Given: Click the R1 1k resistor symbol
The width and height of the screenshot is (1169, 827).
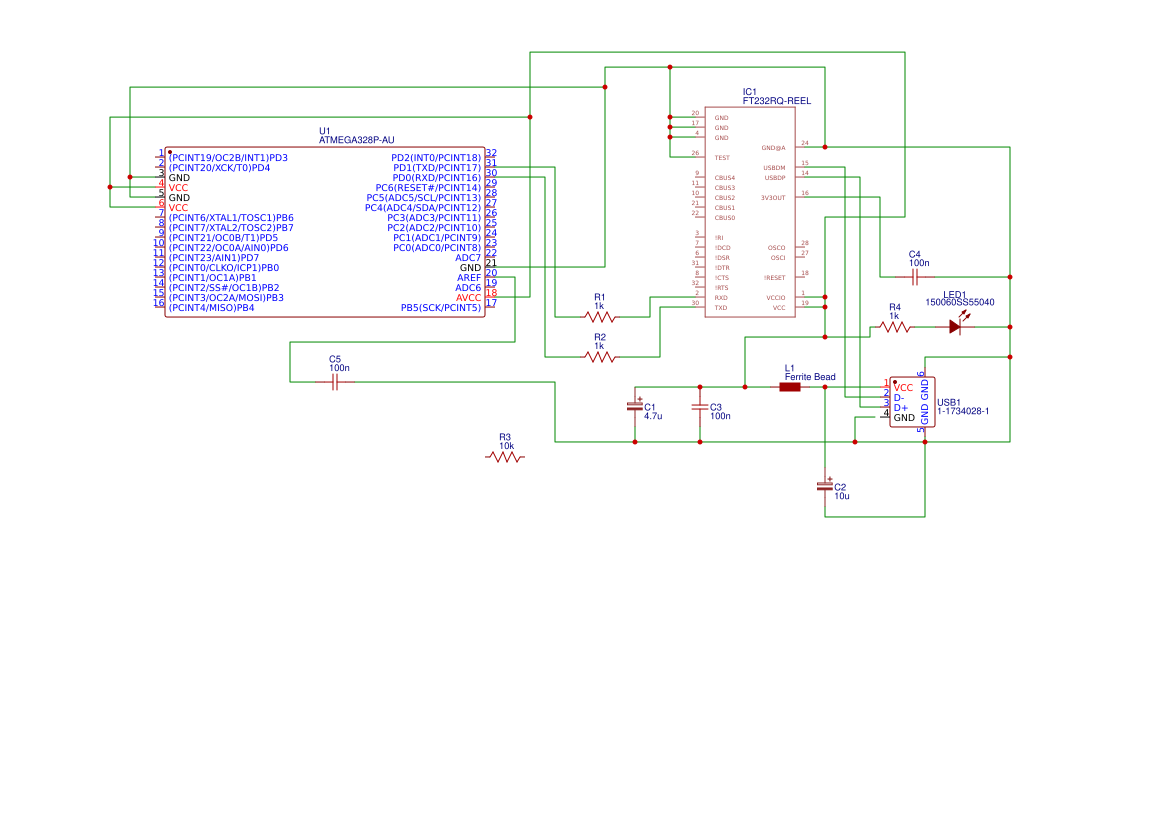Looking at the screenshot, I should [x=600, y=316].
